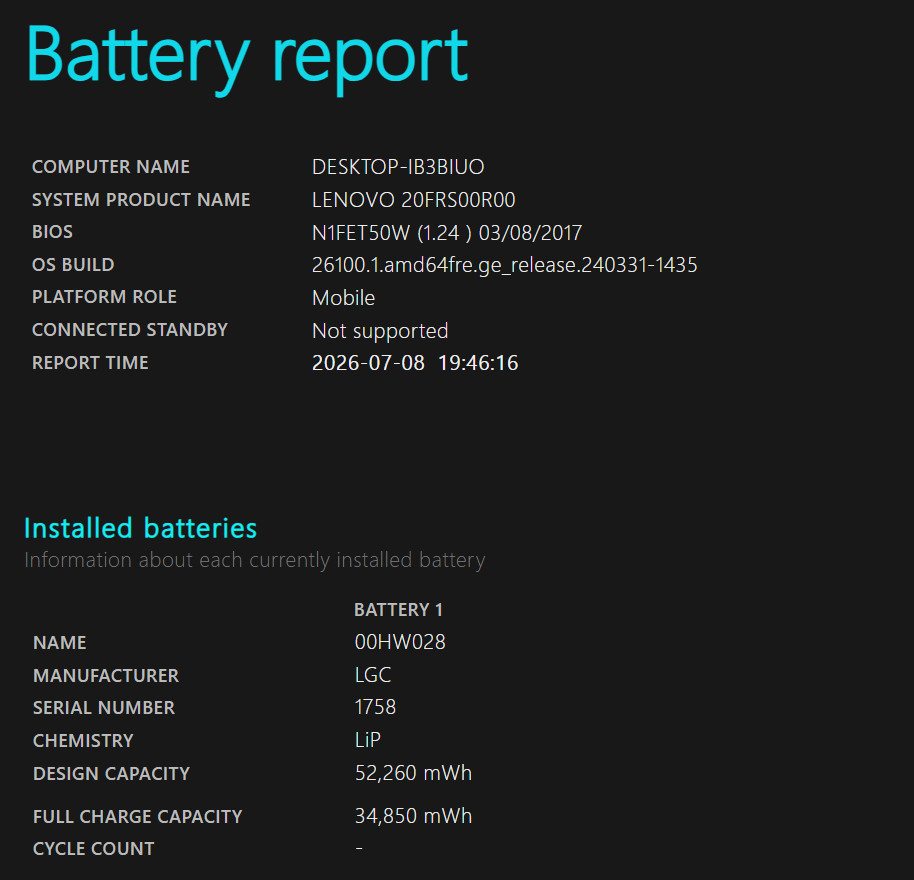Select the computer name DESKTOP-IB3BIUO
Image resolution: width=914 pixels, height=880 pixels.
pyautogui.click(x=398, y=167)
